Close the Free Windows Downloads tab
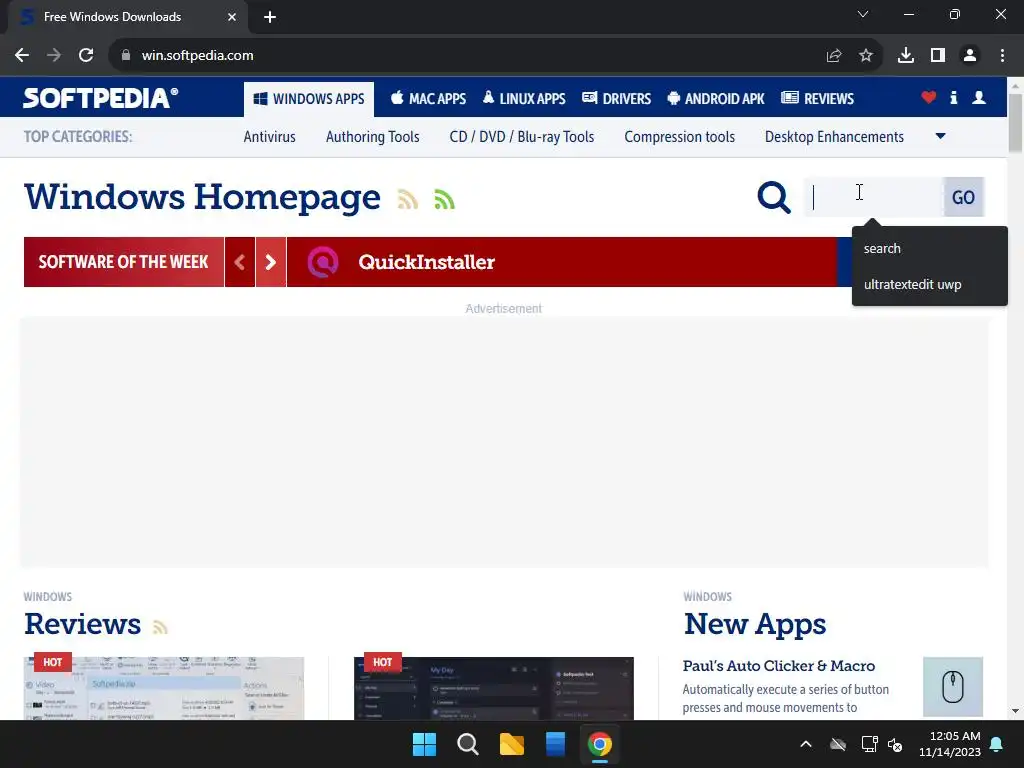 click(232, 17)
